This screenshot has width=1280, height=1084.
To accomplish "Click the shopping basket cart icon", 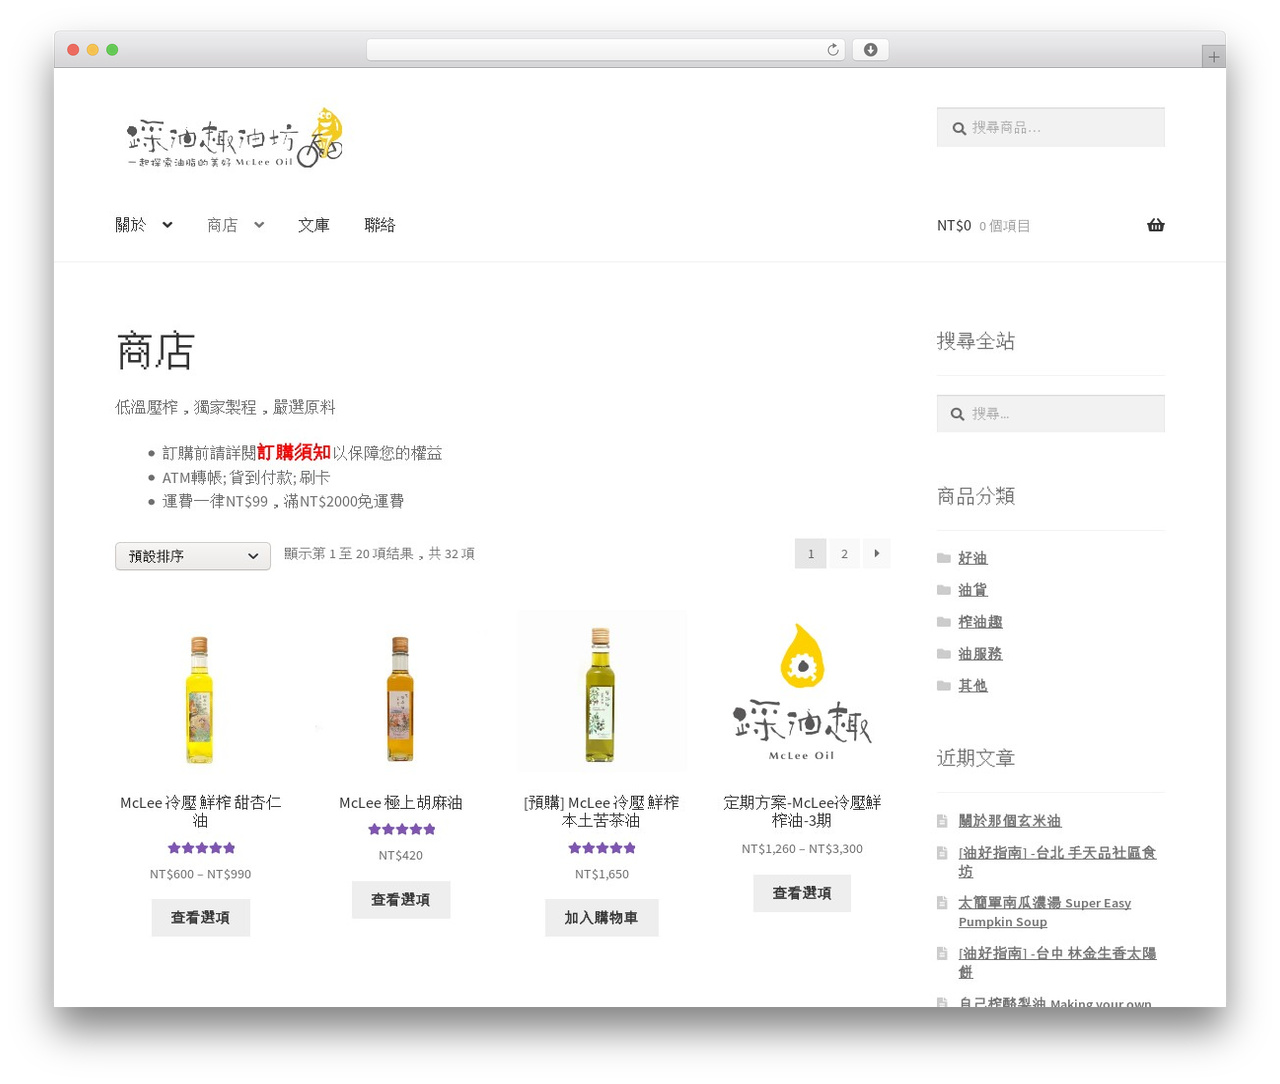I will click(1155, 225).
